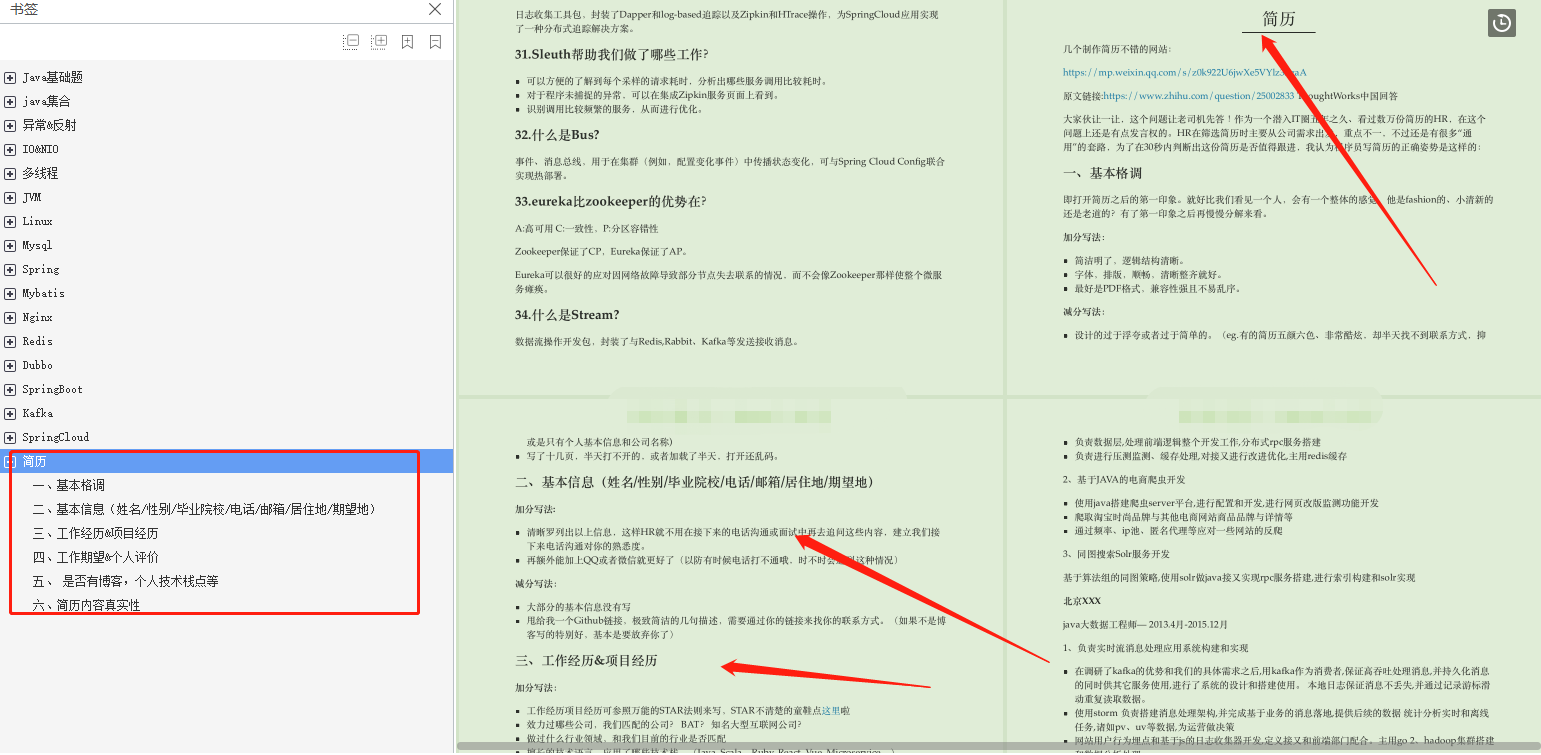Close the 书签 bookmarks panel
This screenshot has width=1541, height=755.
(x=435, y=9)
